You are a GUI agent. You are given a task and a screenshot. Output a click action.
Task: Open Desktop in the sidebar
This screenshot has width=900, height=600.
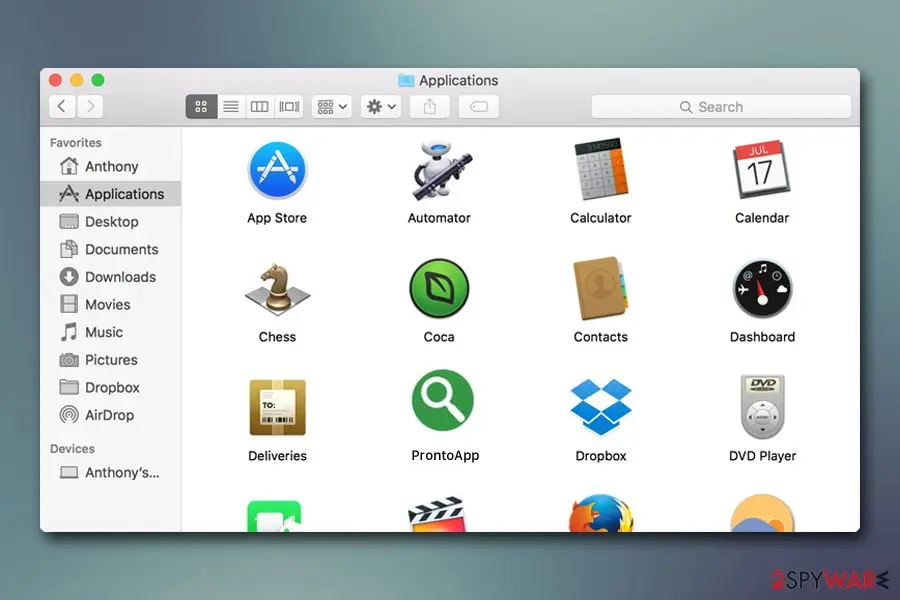[110, 222]
